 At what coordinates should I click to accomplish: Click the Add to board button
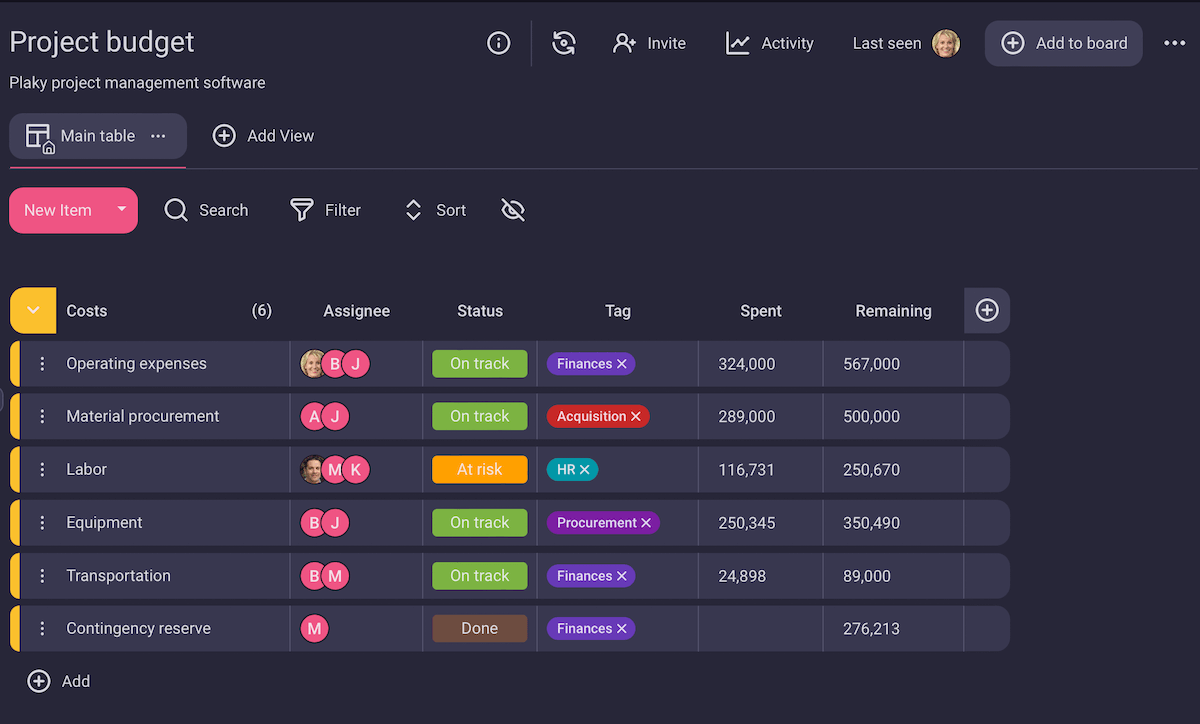coord(1063,43)
